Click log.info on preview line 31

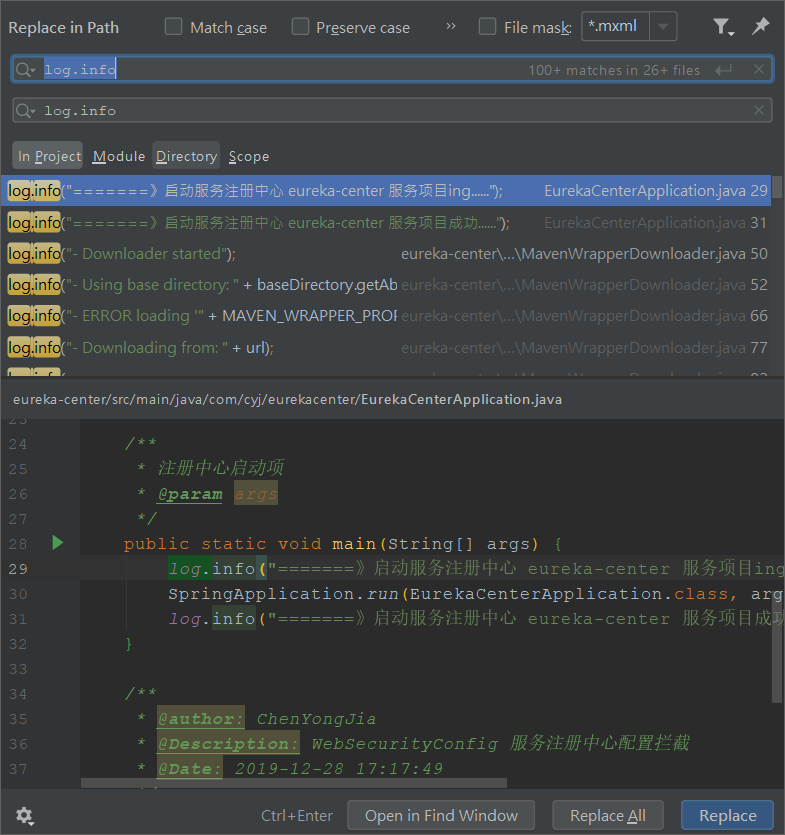pyautogui.click(x=211, y=618)
